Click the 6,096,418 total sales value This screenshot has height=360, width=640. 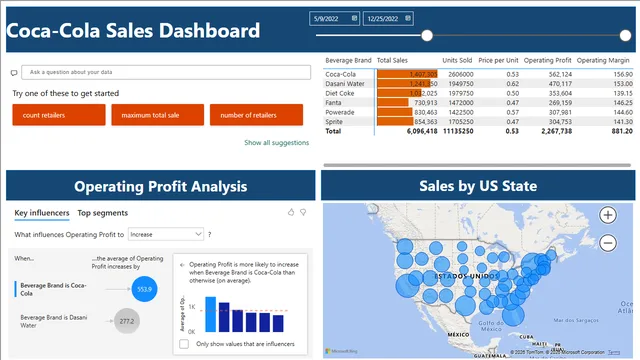pyautogui.click(x=422, y=131)
